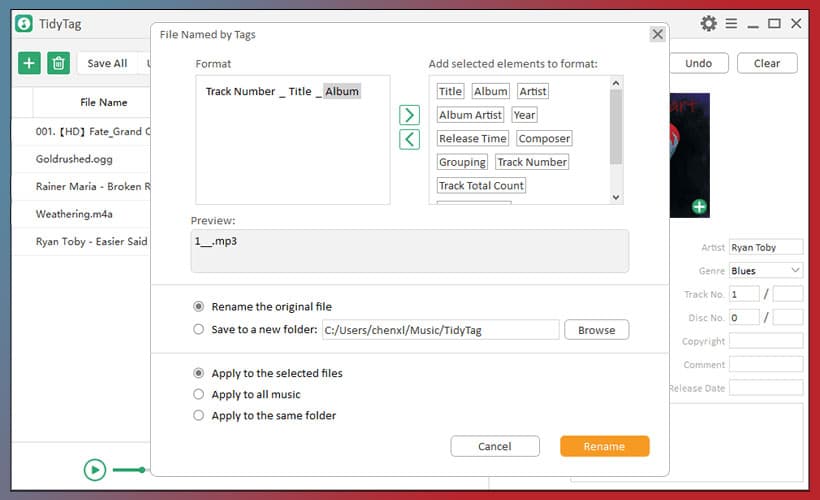The height and width of the screenshot is (500, 820).
Task: Click Track Number in Format box
Action: click(241, 92)
